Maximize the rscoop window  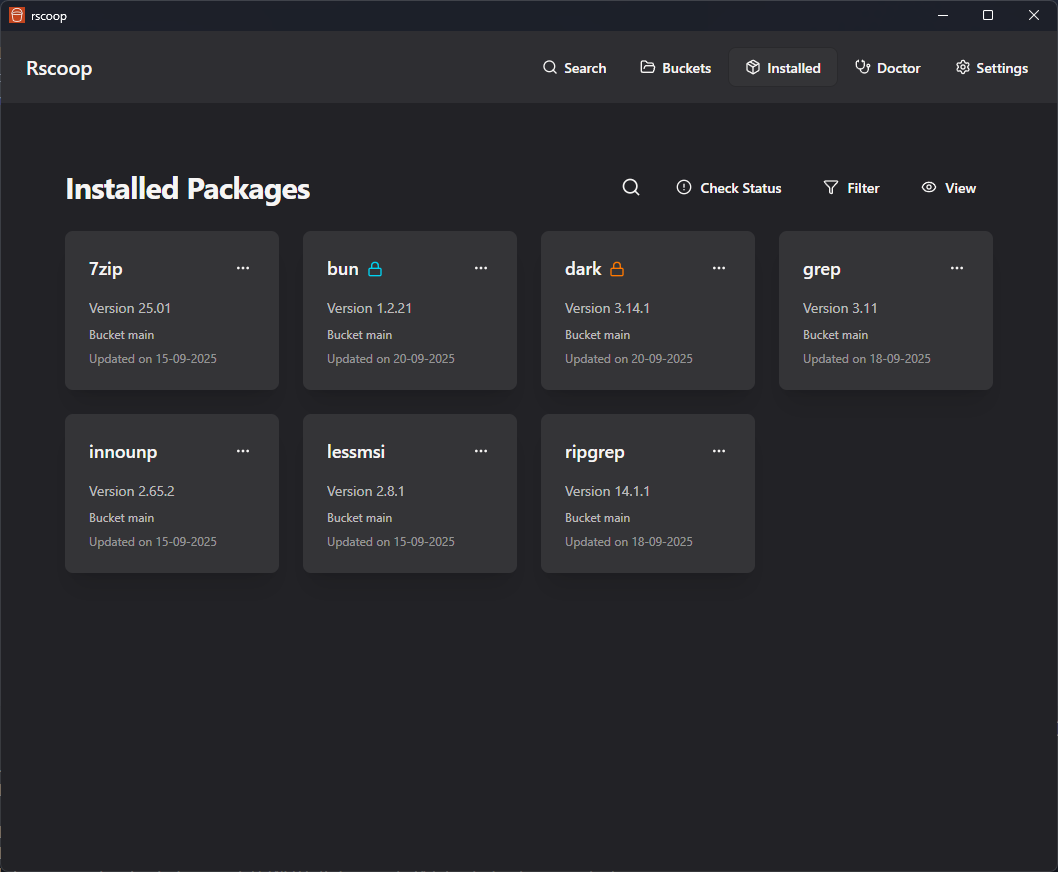(x=987, y=15)
